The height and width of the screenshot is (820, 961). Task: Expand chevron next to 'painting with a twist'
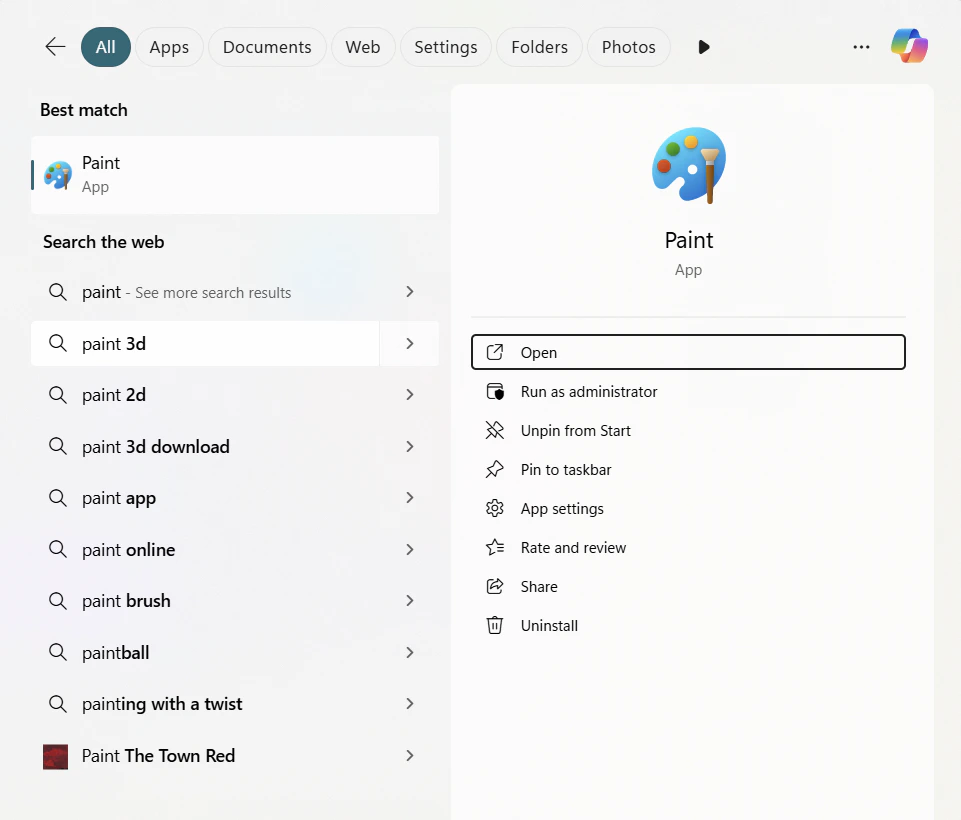click(x=410, y=704)
